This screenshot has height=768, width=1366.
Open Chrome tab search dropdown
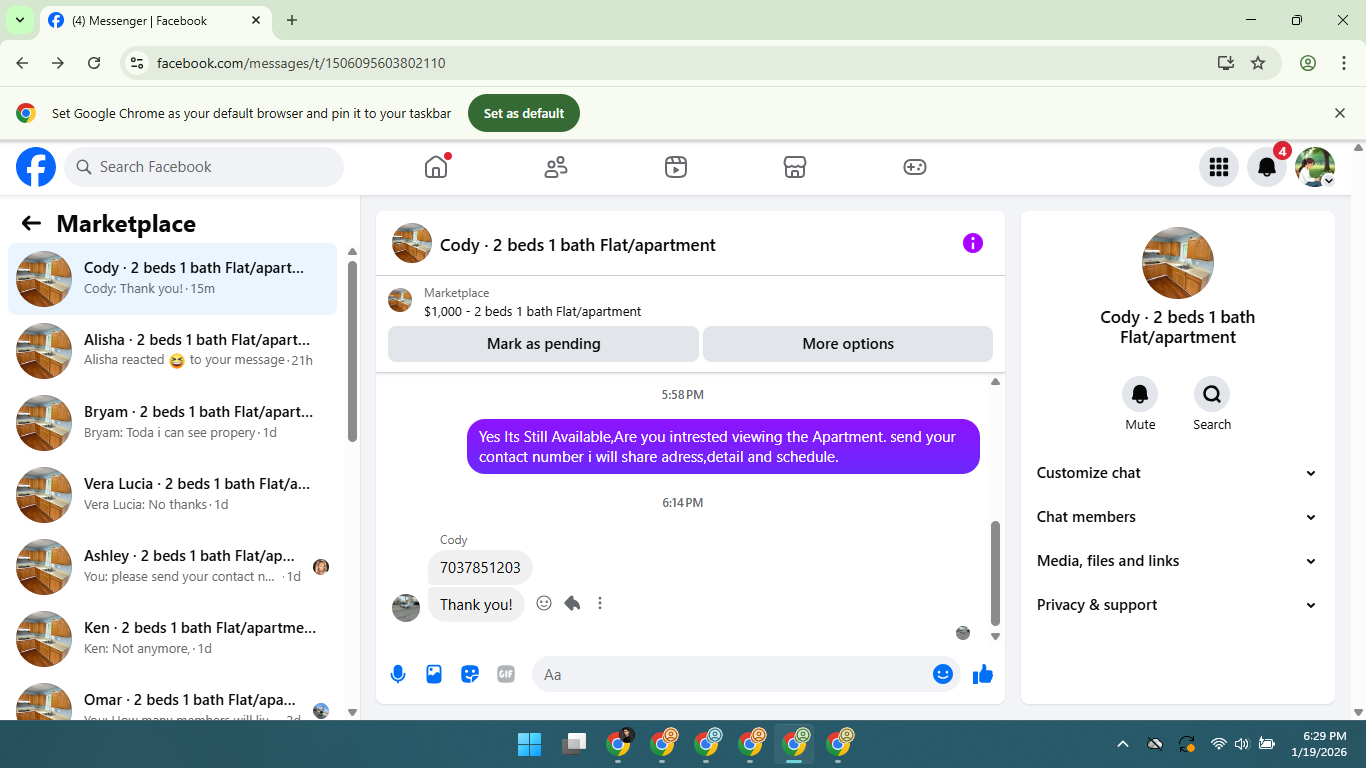[x=19, y=20]
